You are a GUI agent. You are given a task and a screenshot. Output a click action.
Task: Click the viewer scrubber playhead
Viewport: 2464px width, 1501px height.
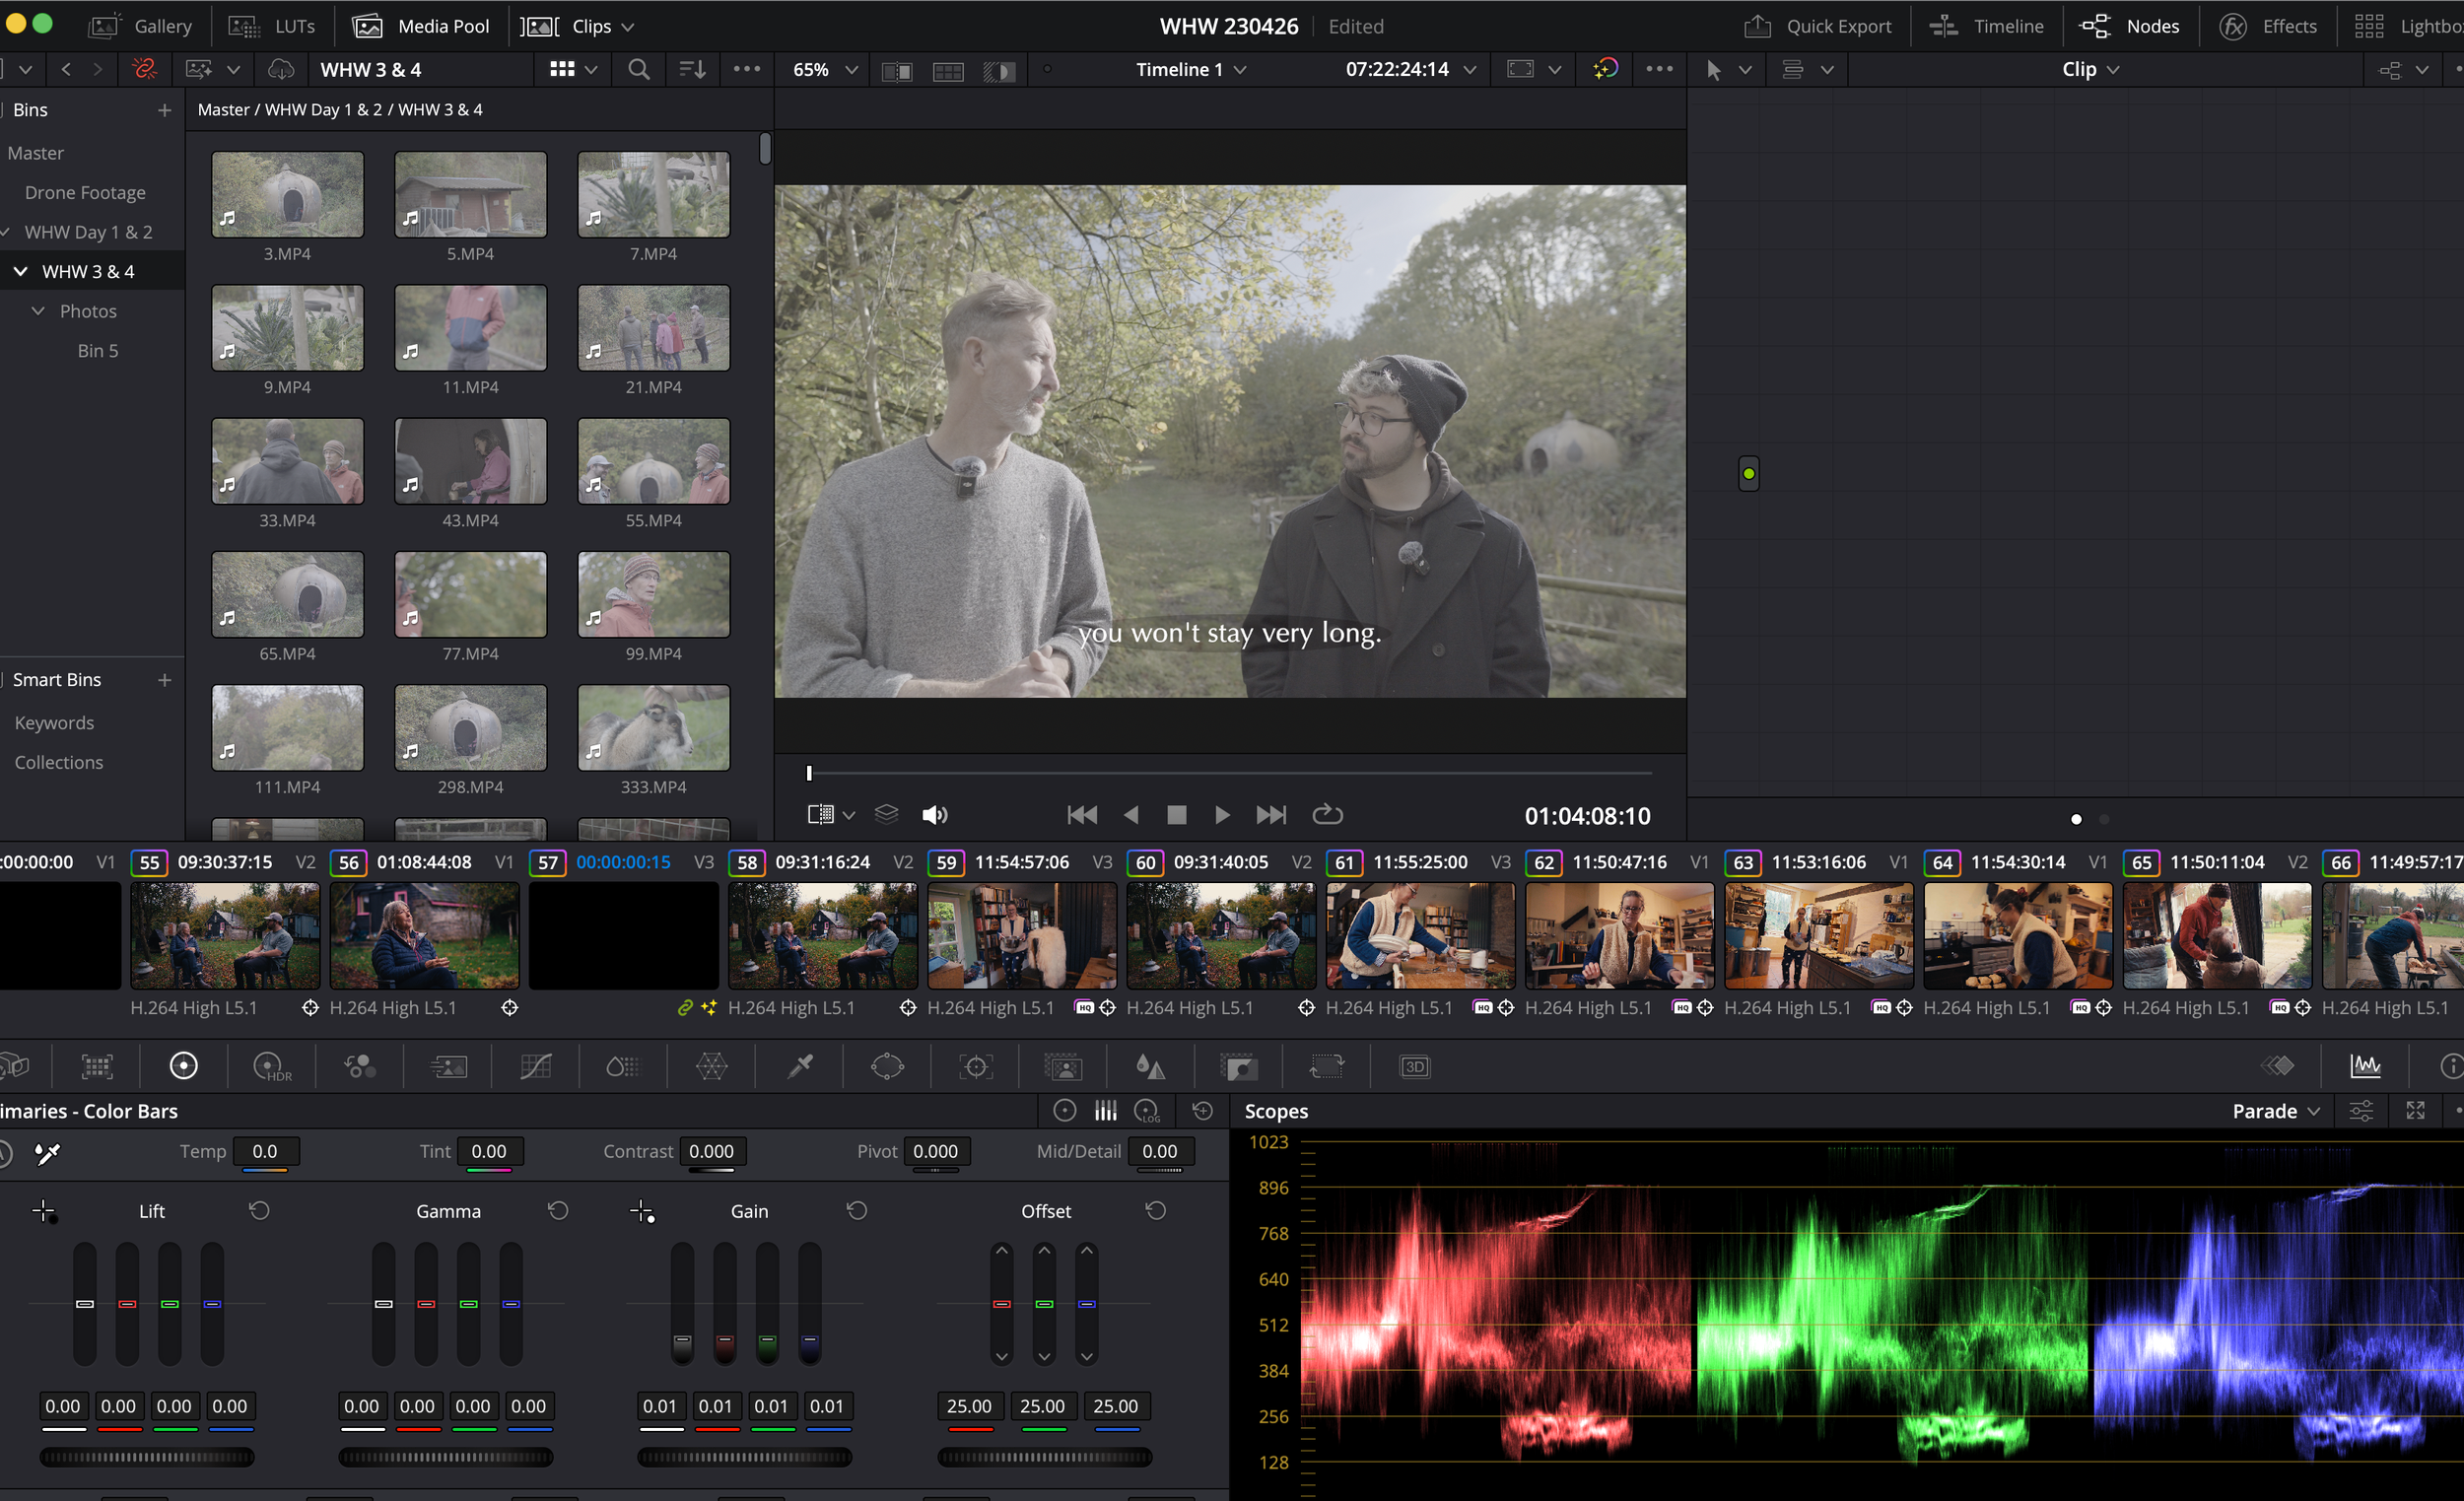coord(809,773)
